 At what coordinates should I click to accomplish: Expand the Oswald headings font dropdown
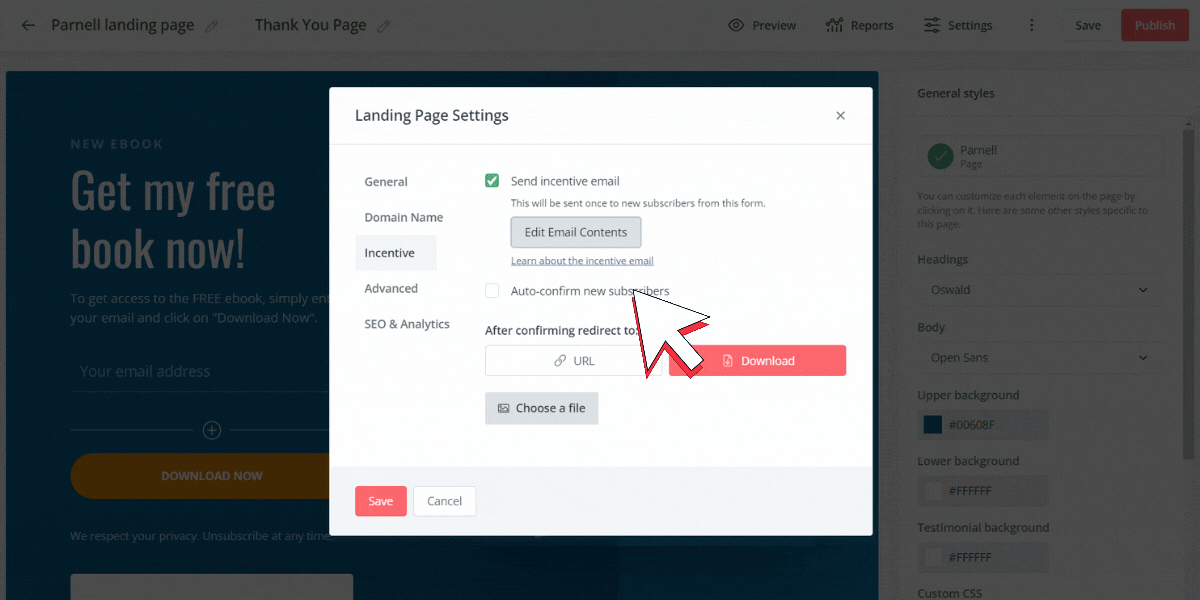click(1040, 290)
